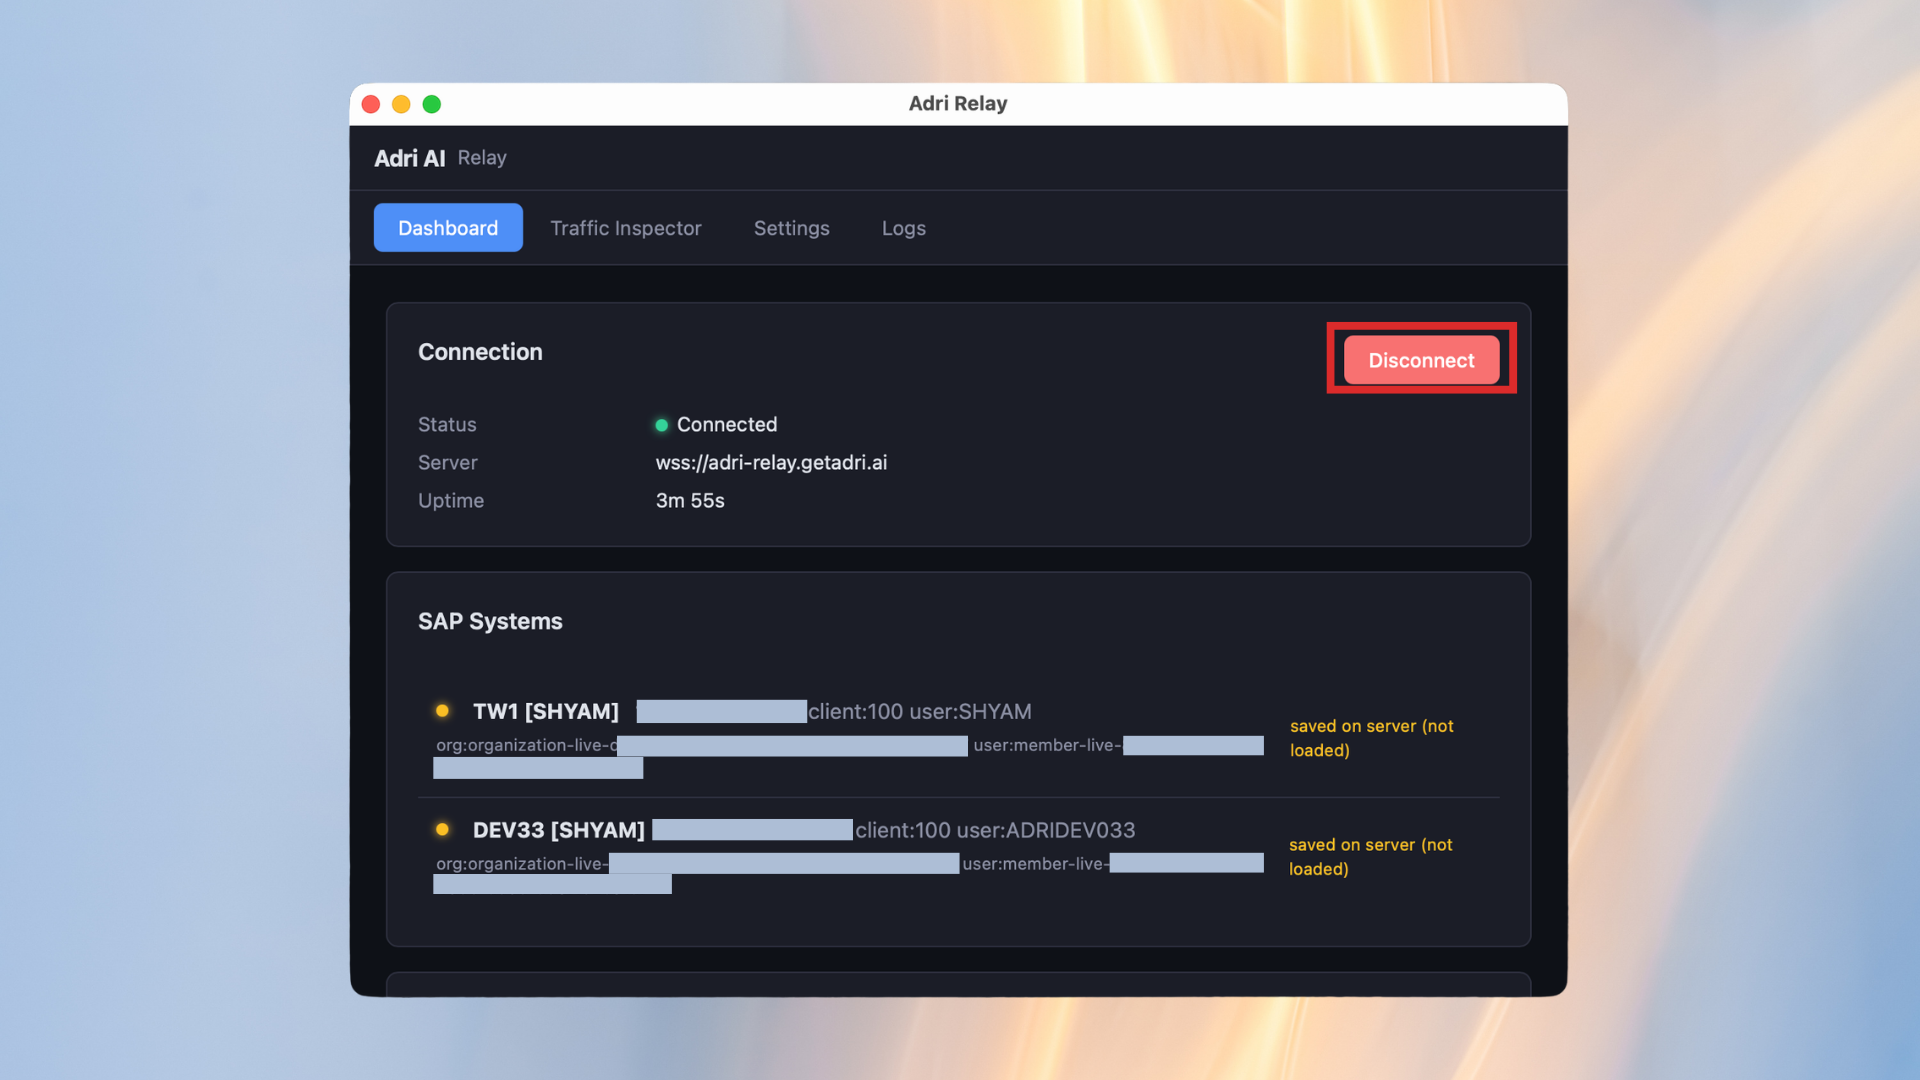Image resolution: width=1920 pixels, height=1080 pixels.
Task: Select the TW1 [SHYAM] SAP system entry
Action: click(546, 711)
